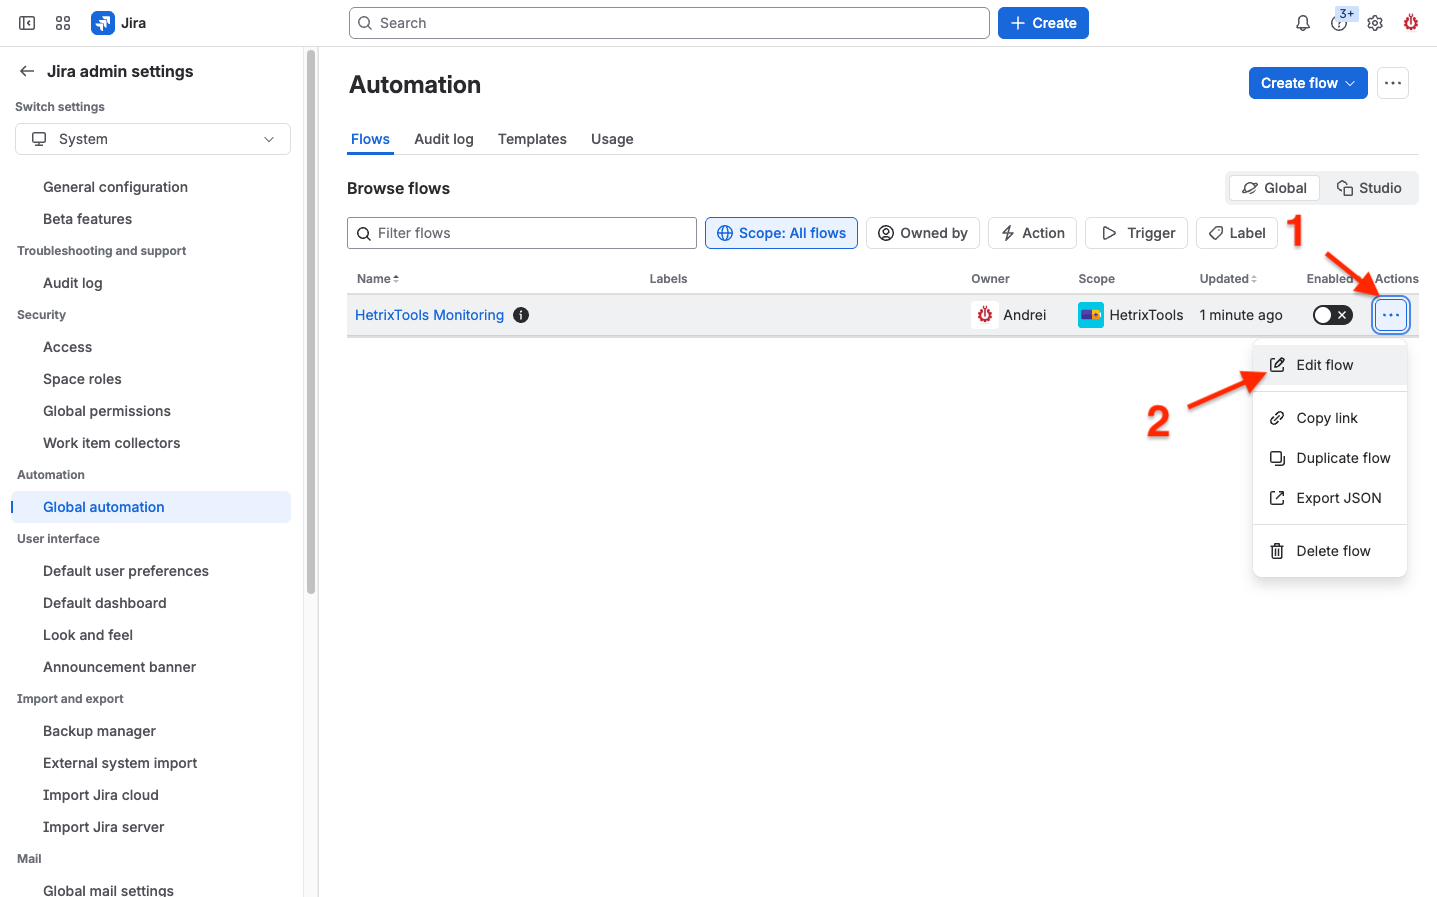The width and height of the screenshot is (1437, 897).
Task: Switch to the Global view toggle
Action: pyautogui.click(x=1274, y=188)
